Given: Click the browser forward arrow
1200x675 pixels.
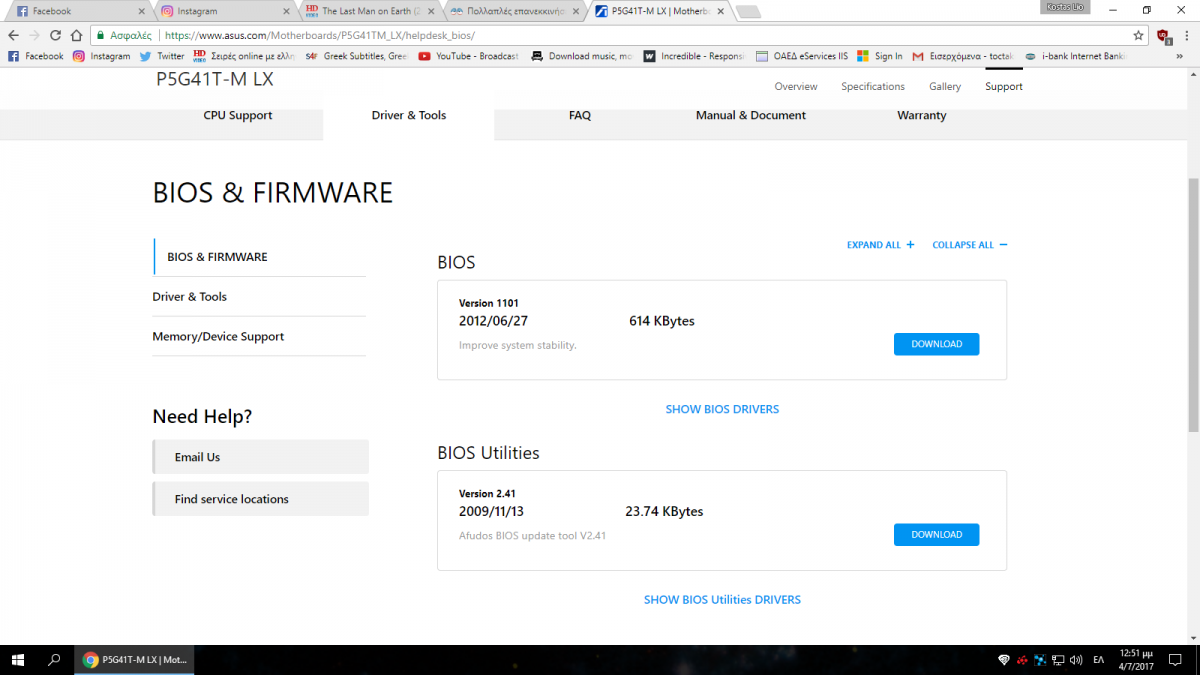Looking at the screenshot, I should 34,35.
